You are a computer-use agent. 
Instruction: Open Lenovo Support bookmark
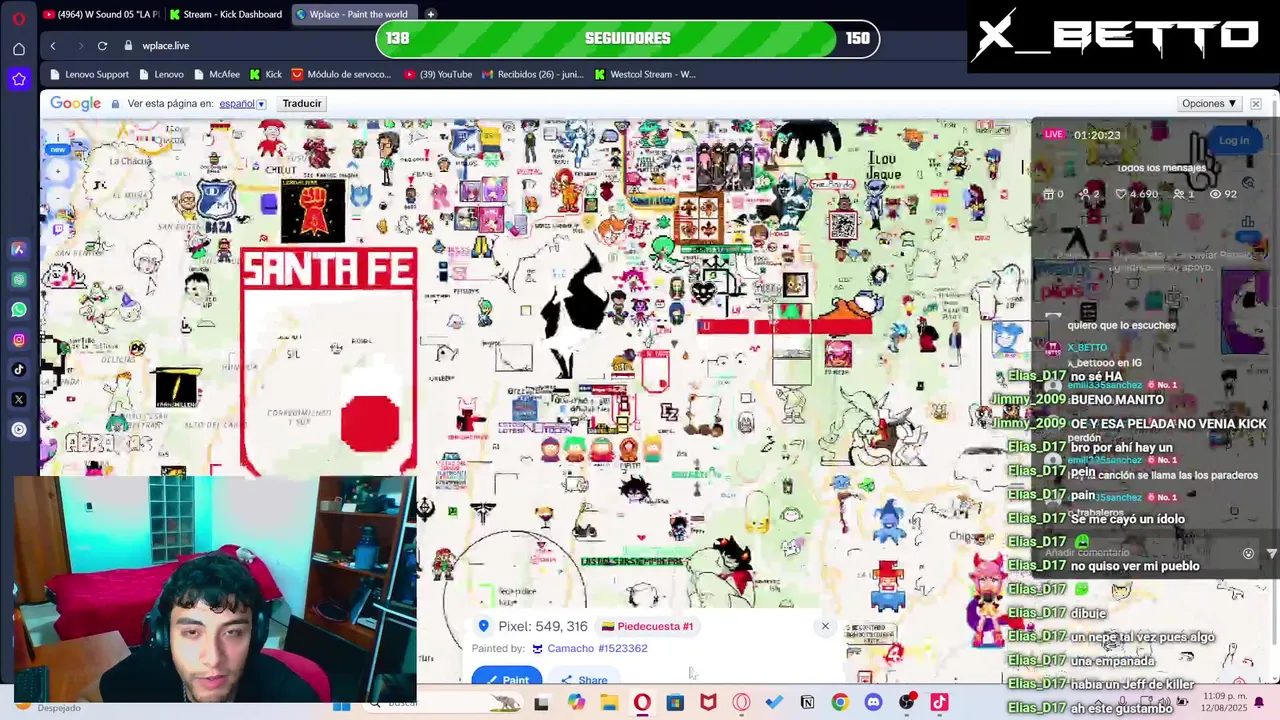89,74
